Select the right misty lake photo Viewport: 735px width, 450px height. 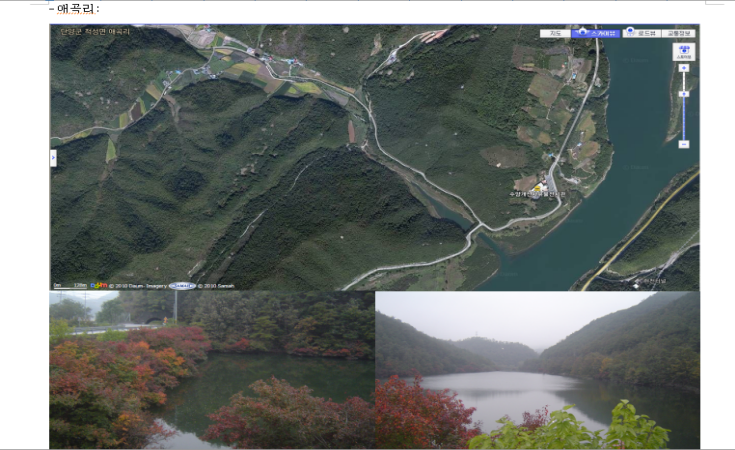[537, 370]
